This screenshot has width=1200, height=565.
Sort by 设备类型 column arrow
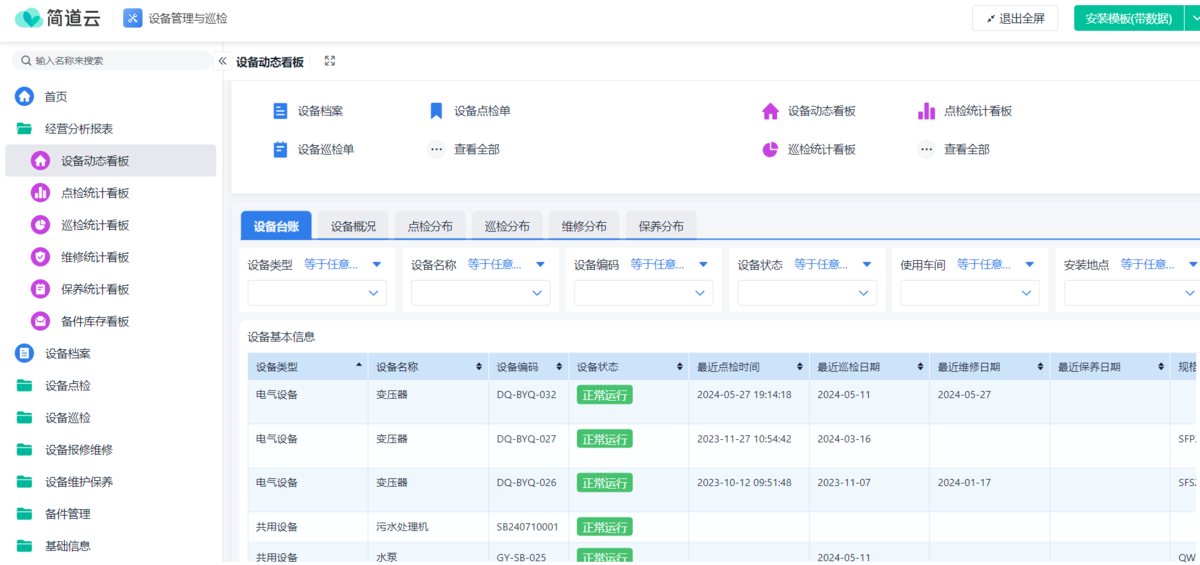point(359,367)
